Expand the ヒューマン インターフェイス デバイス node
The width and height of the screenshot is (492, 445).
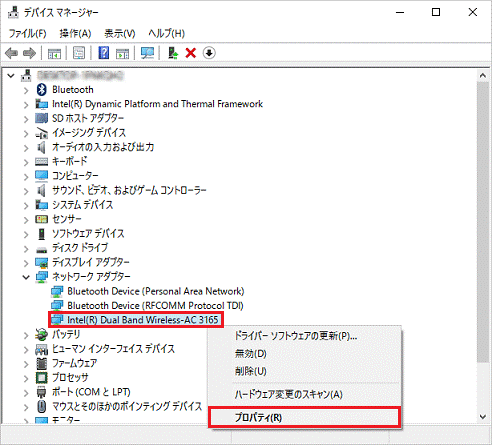(x=26, y=349)
